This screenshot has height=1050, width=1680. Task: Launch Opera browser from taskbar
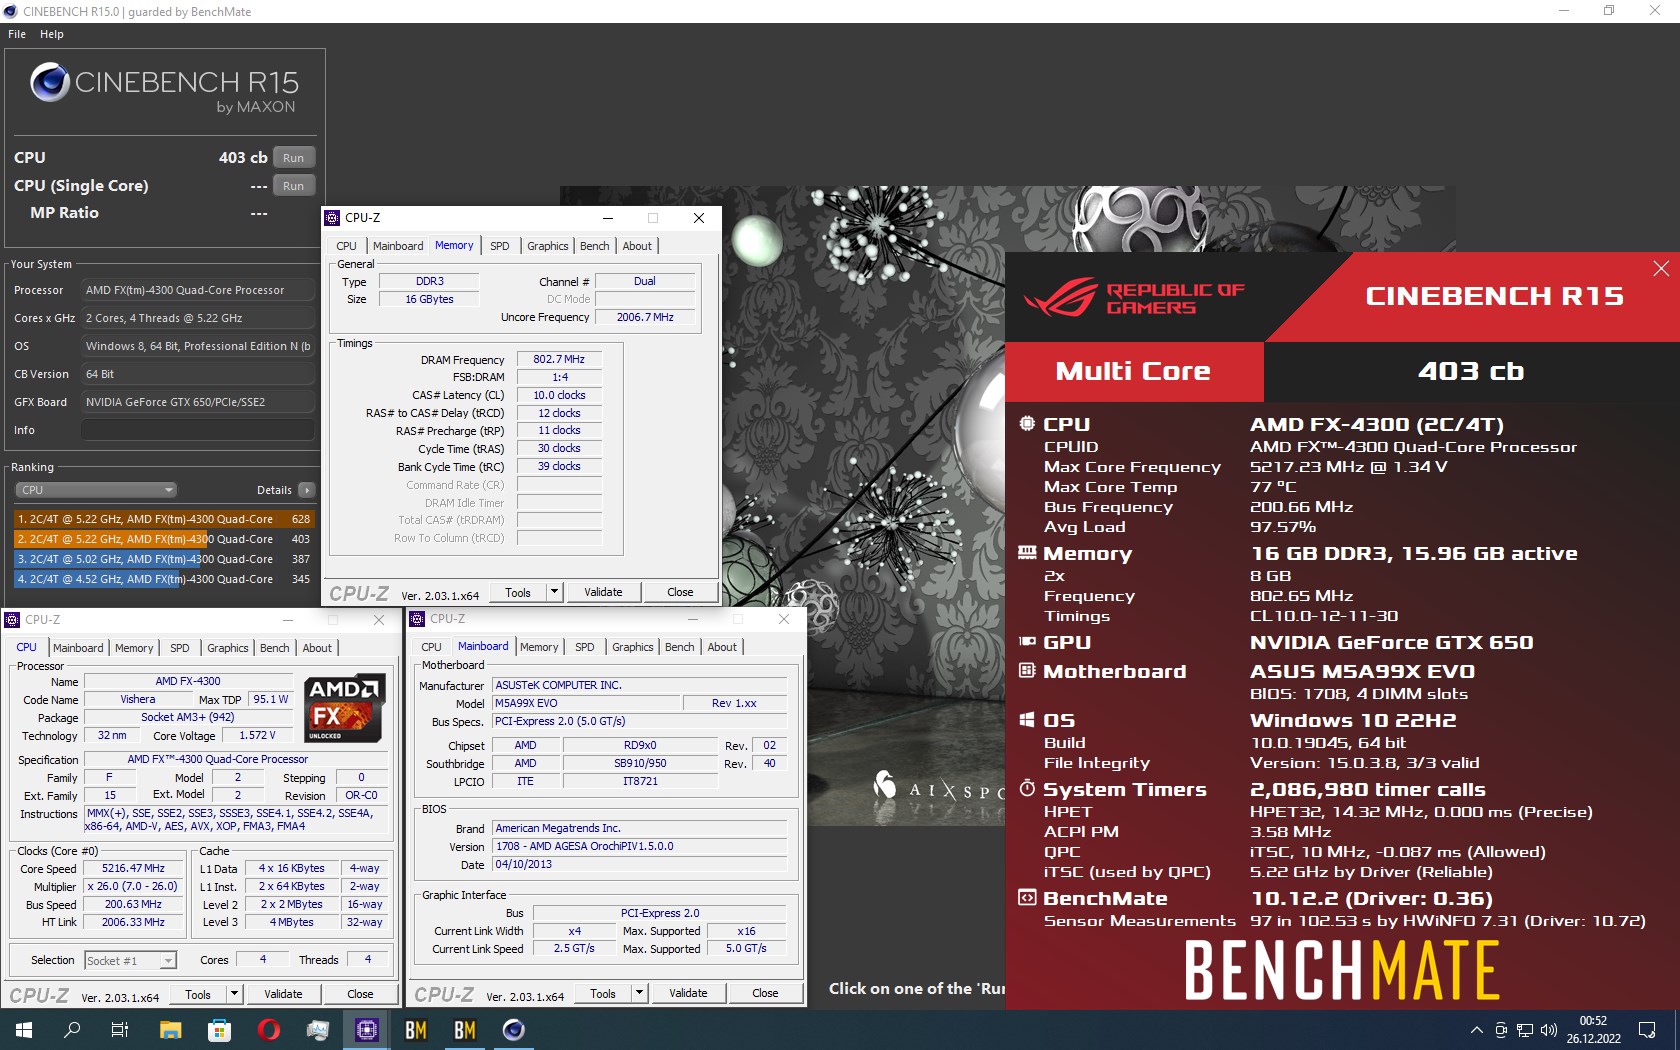click(268, 1029)
